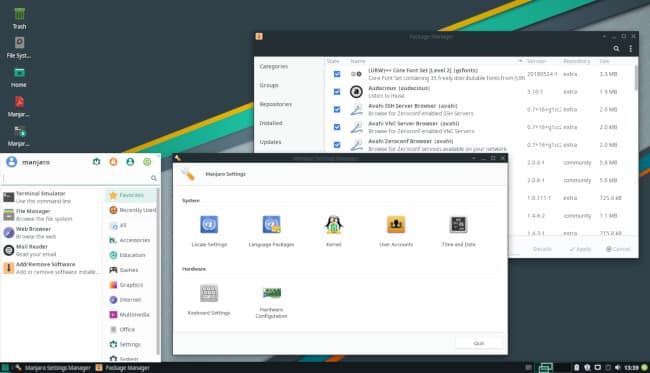The image size is (650, 373).
Task: Select Installed in Package Manager sidebar
Action: click(271, 123)
